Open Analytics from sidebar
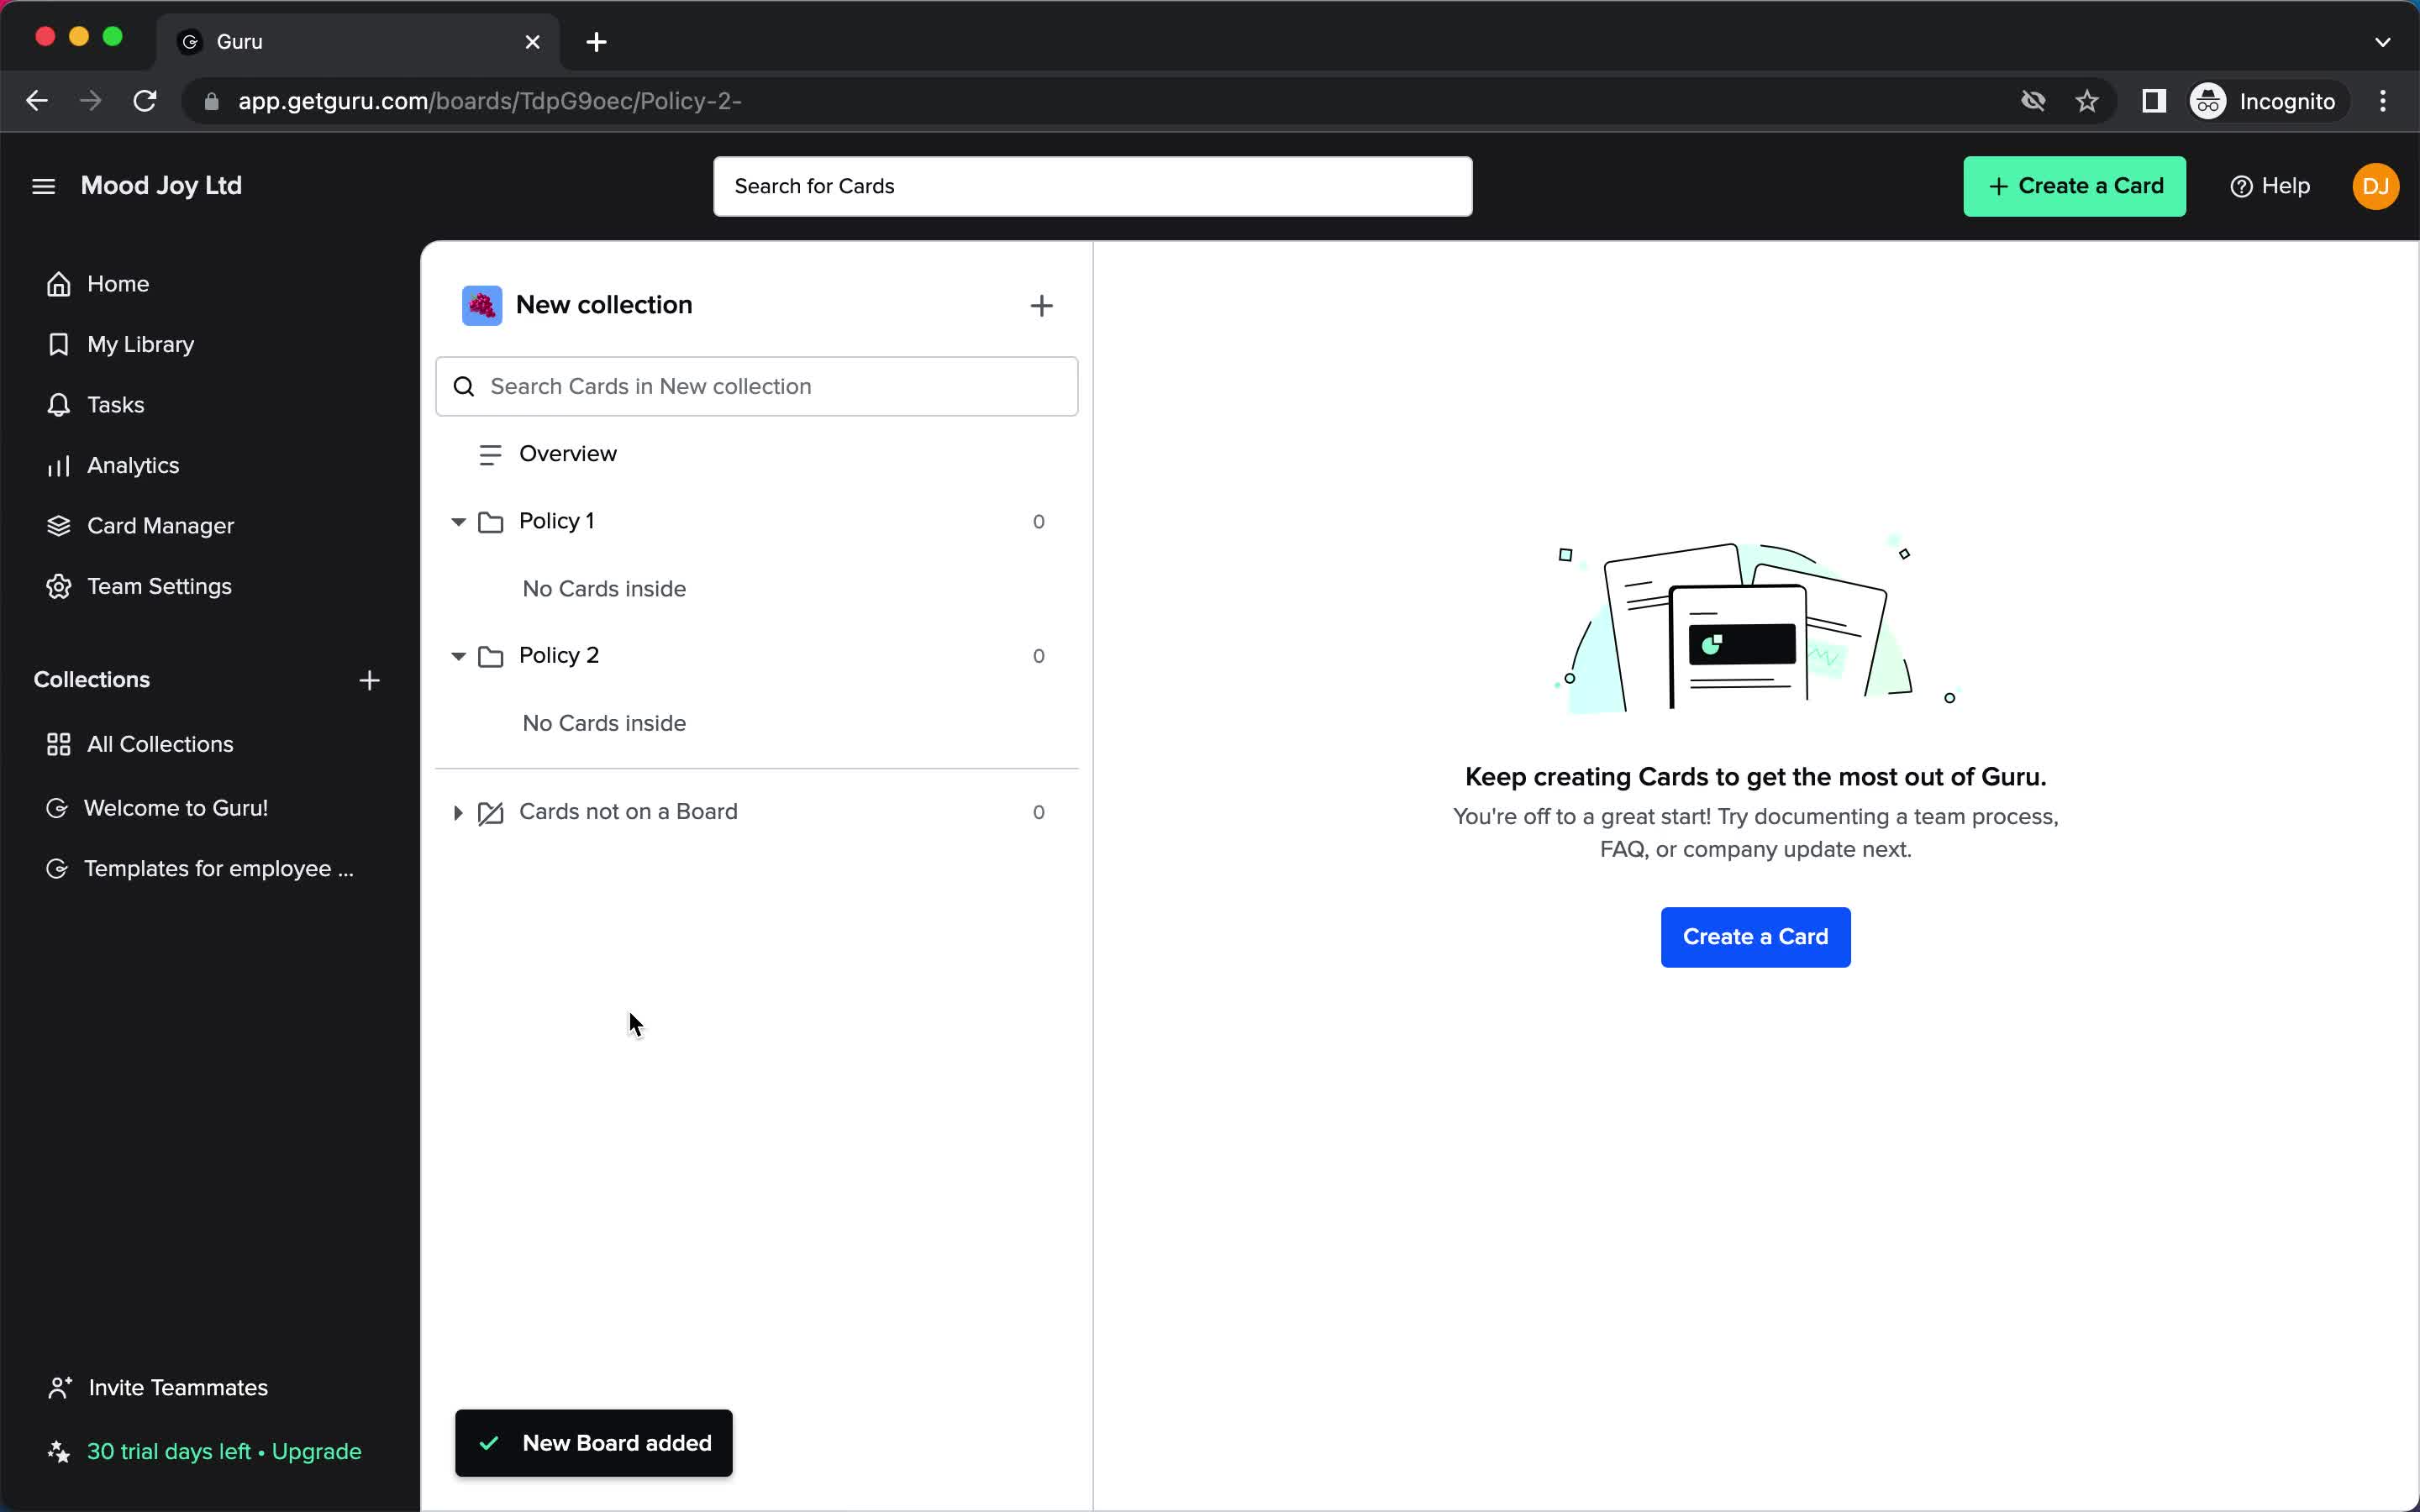The image size is (2420, 1512). pos(133,464)
